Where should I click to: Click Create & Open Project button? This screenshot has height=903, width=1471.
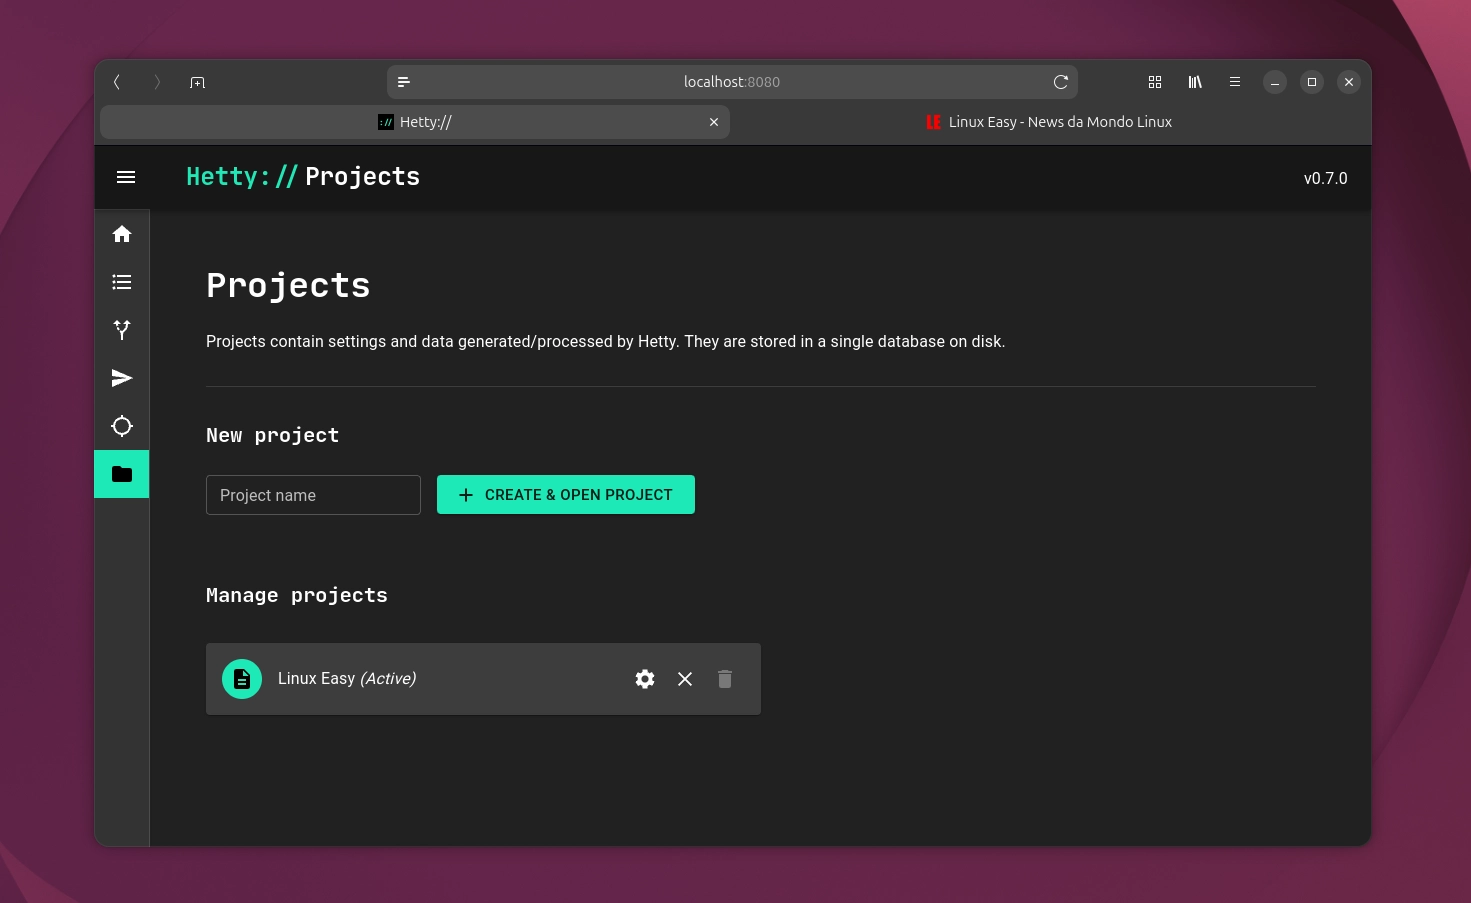(x=565, y=495)
